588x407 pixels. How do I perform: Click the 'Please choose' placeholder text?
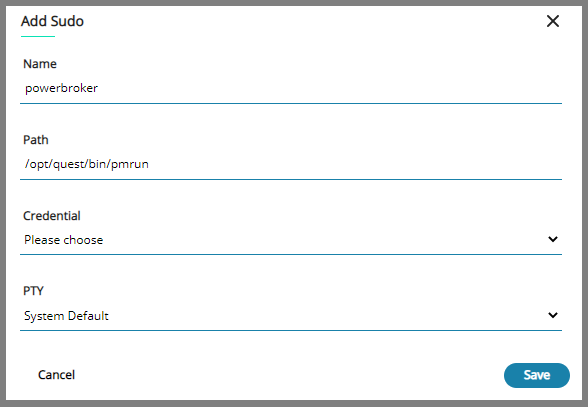(x=63, y=240)
